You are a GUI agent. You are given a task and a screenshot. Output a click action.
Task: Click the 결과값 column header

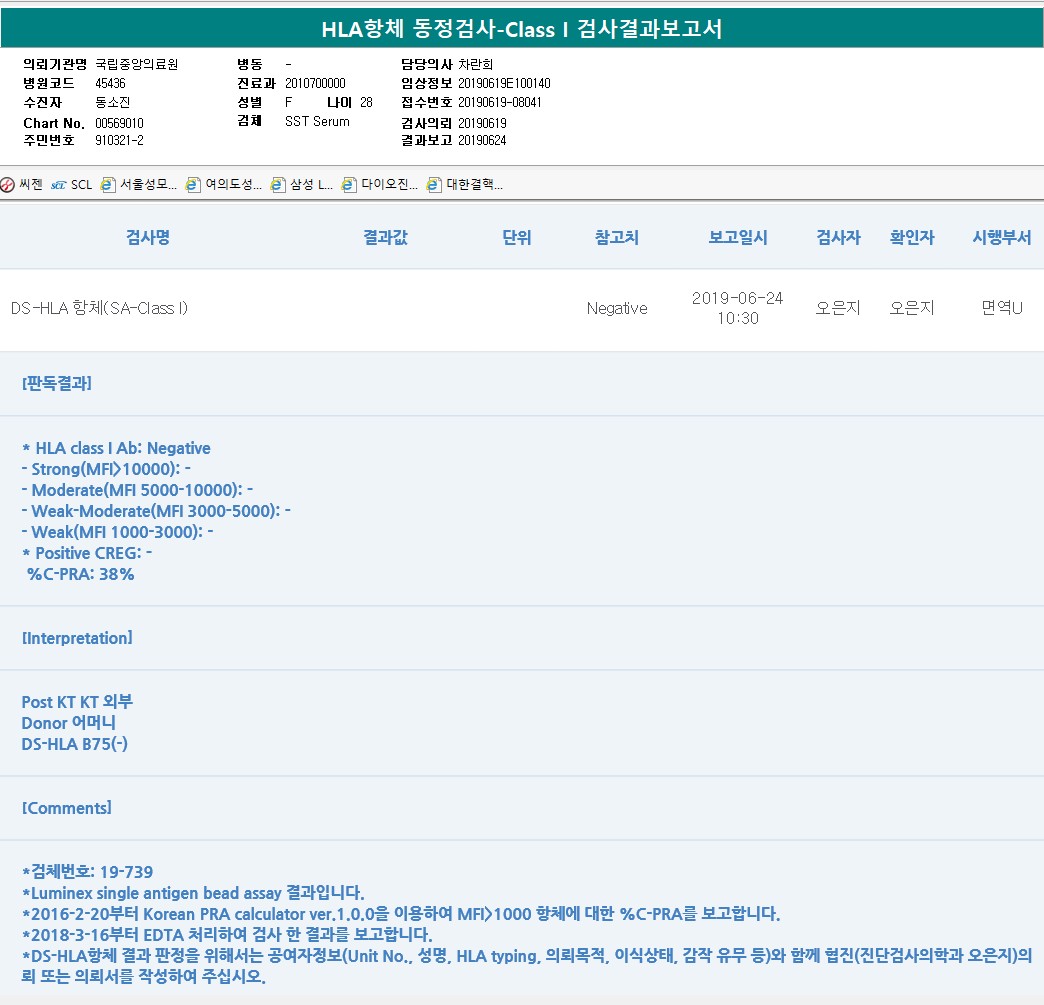click(x=386, y=238)
